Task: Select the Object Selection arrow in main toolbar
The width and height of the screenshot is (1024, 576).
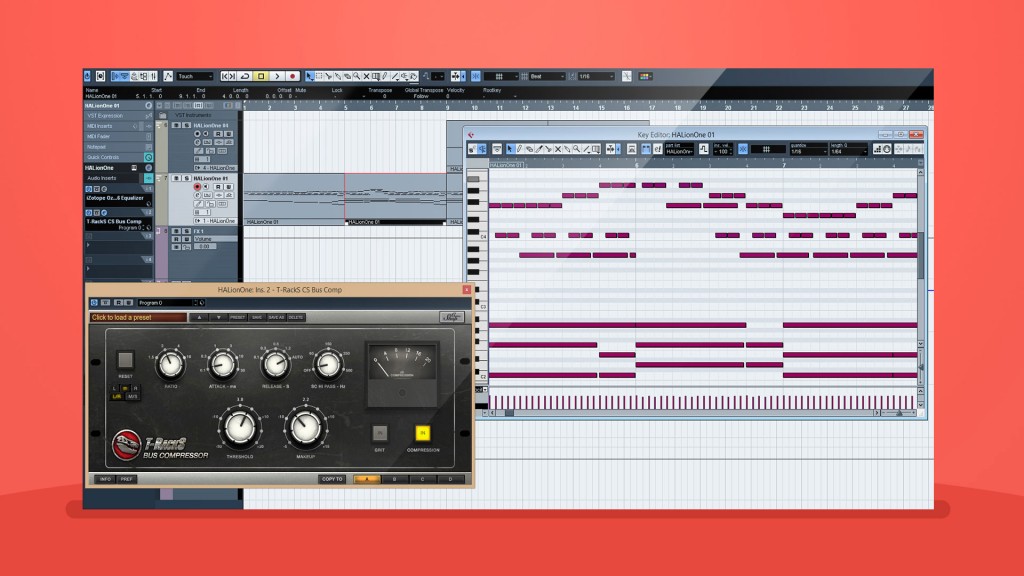Action: tap(309, 76)
